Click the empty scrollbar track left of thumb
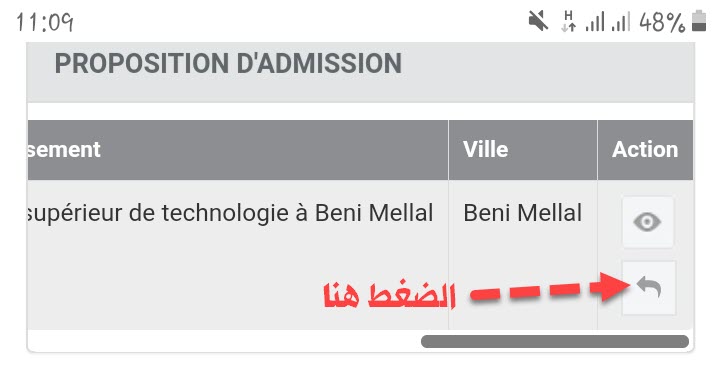This screenshot has width=720, height=383. point(224,341)
